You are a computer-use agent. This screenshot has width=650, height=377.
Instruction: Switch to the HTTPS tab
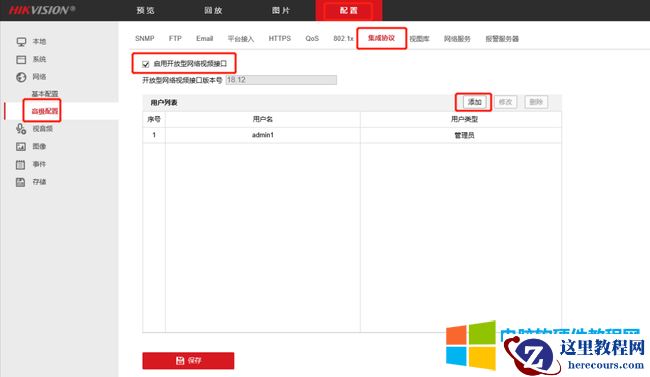point(280,39)
